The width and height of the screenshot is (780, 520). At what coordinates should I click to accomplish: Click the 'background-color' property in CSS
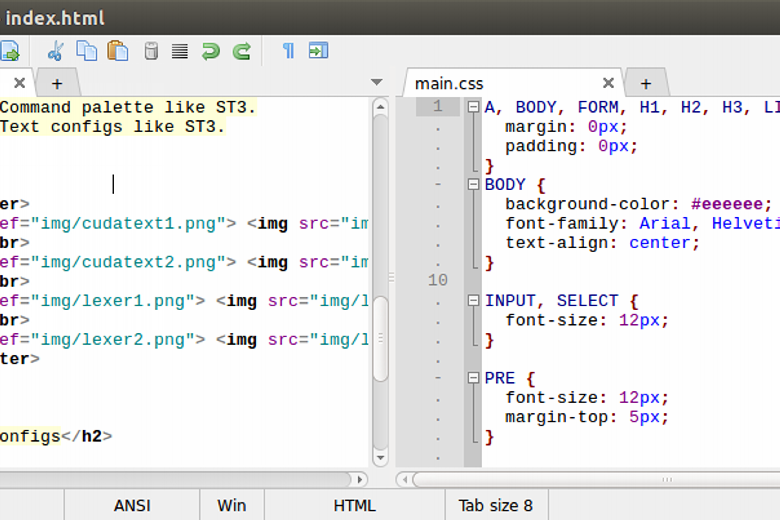[x=588, y=204]
